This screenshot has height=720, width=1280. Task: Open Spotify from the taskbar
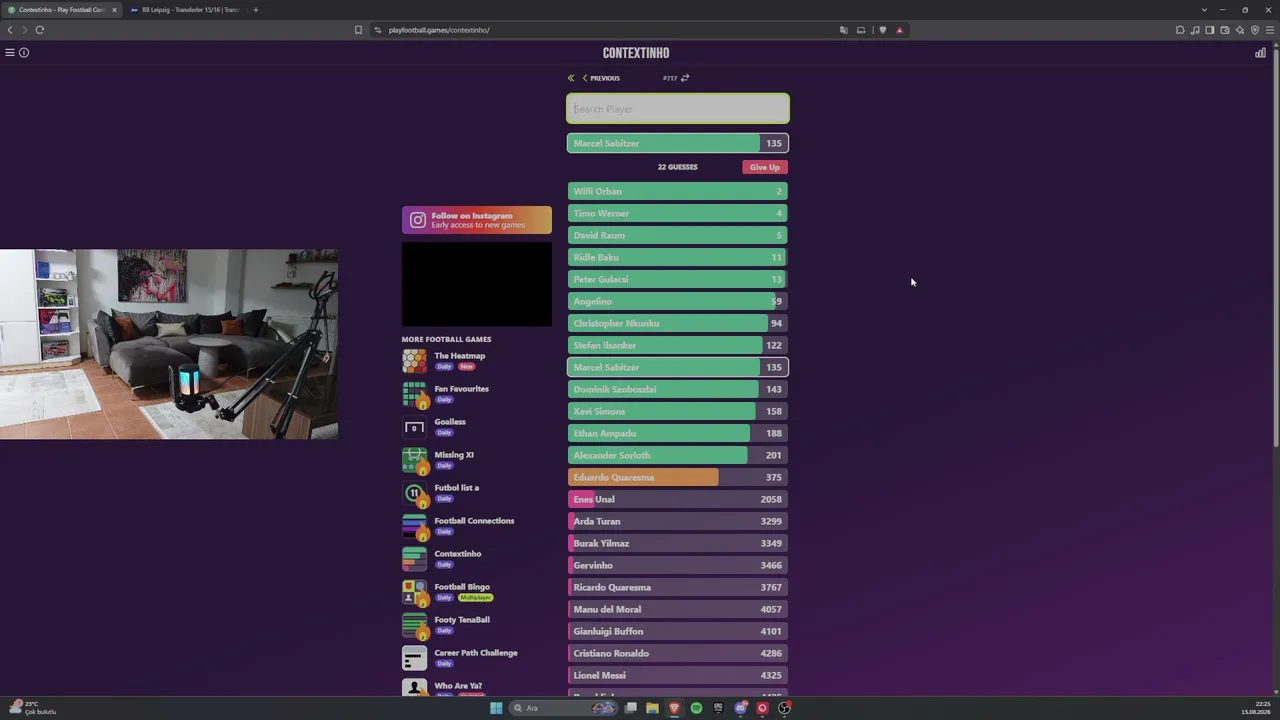pos(696,708)
